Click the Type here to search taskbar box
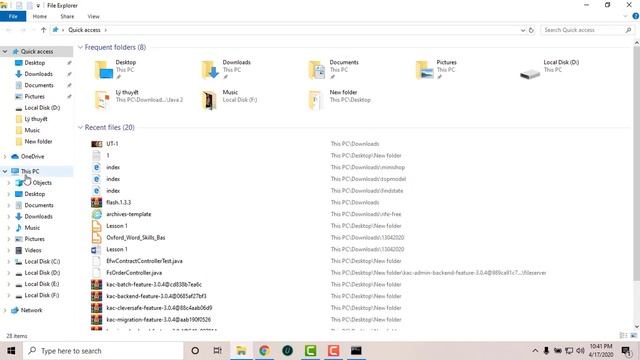 103,351
